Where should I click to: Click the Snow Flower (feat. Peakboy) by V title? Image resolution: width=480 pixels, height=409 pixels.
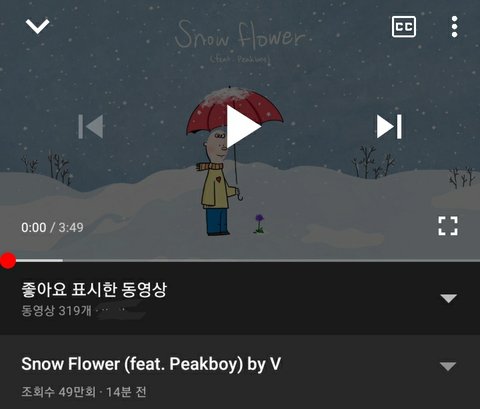[151, 364]
